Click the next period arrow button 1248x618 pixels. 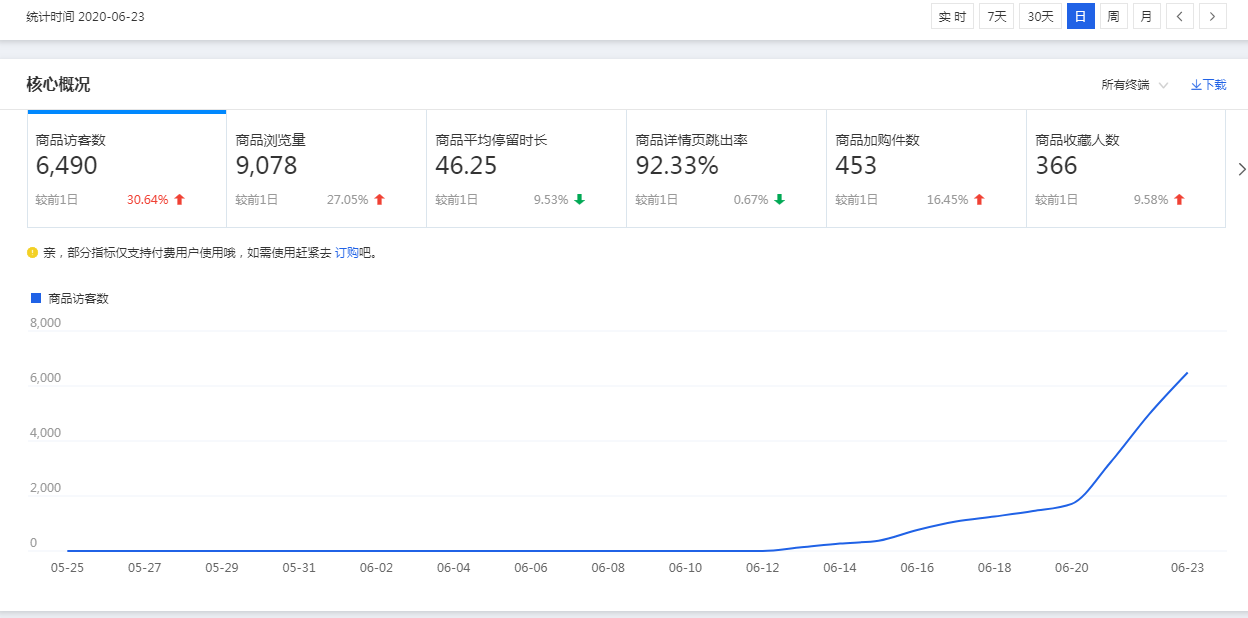(x=1213, y=16)
